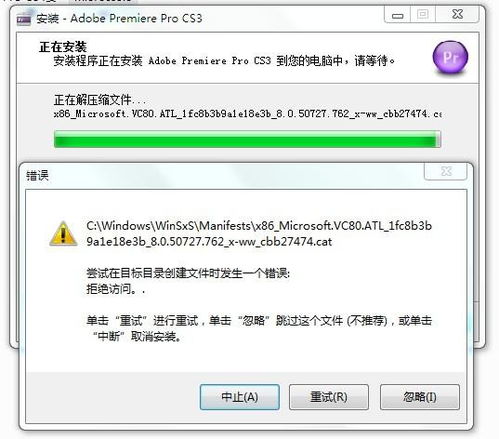
Task: Minimize the Premiere Pro installer window
Action: 397,14
